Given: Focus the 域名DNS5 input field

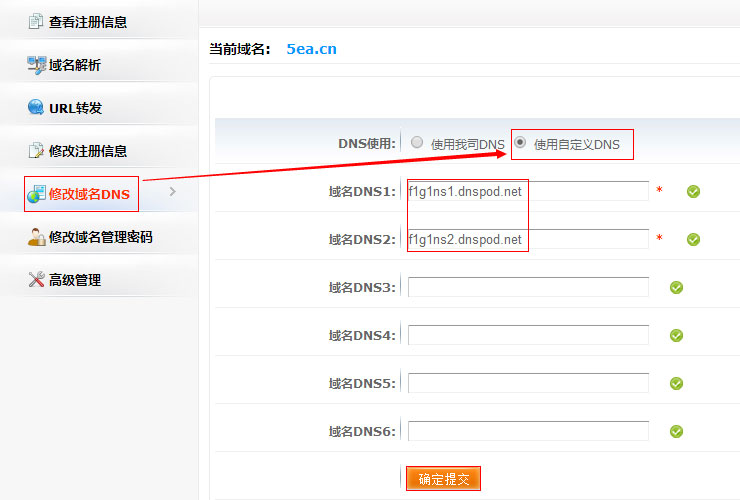Looking at the screenshot, I should point(528,383).
